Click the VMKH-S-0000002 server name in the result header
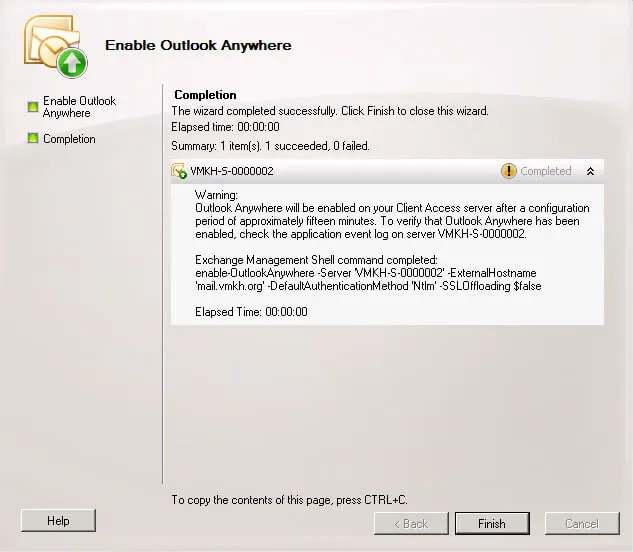Viewport: 633px width, 552px height. coord(232,171)
